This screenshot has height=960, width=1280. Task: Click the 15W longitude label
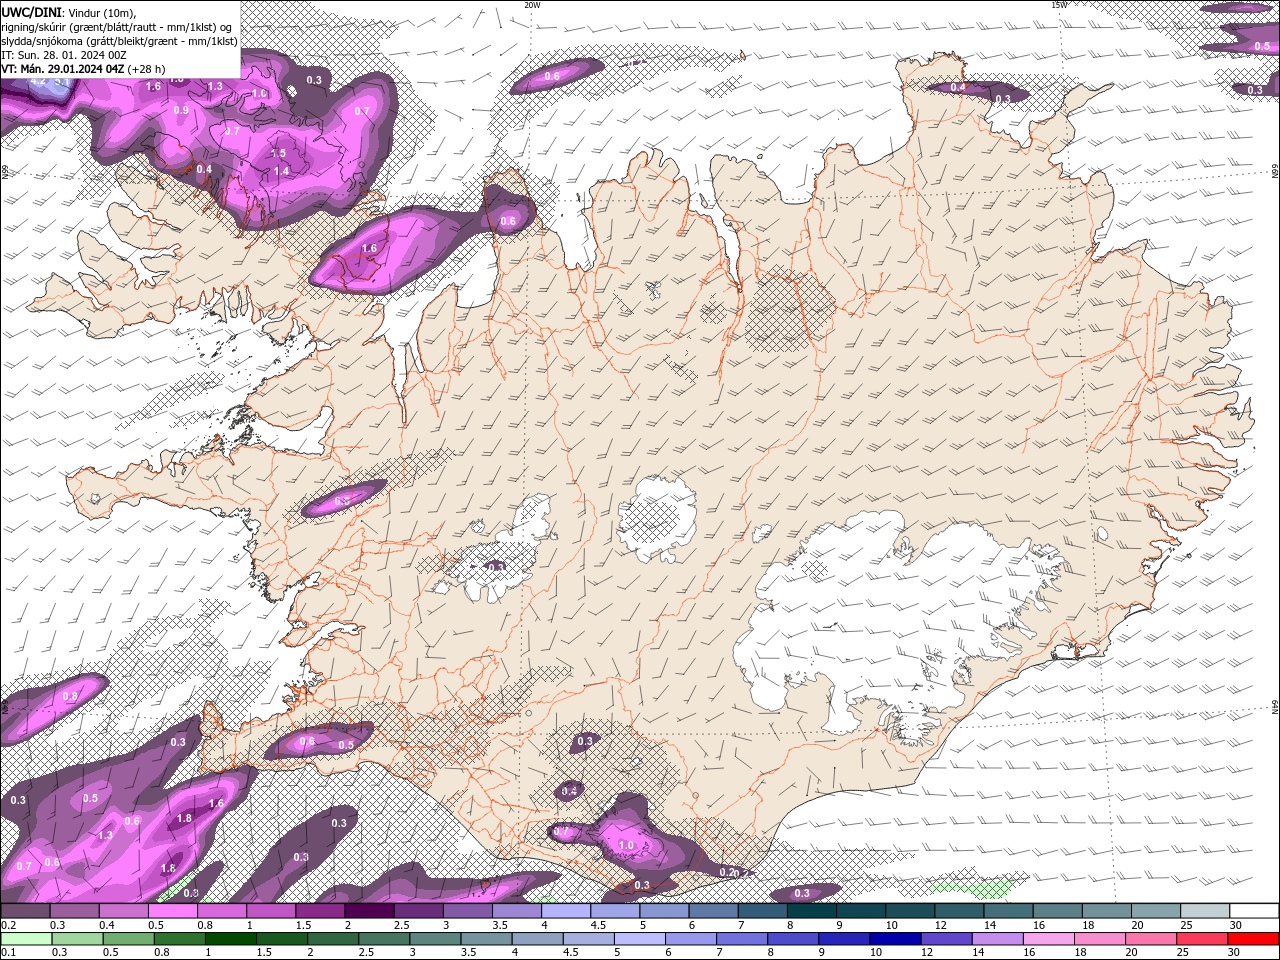1059,5
